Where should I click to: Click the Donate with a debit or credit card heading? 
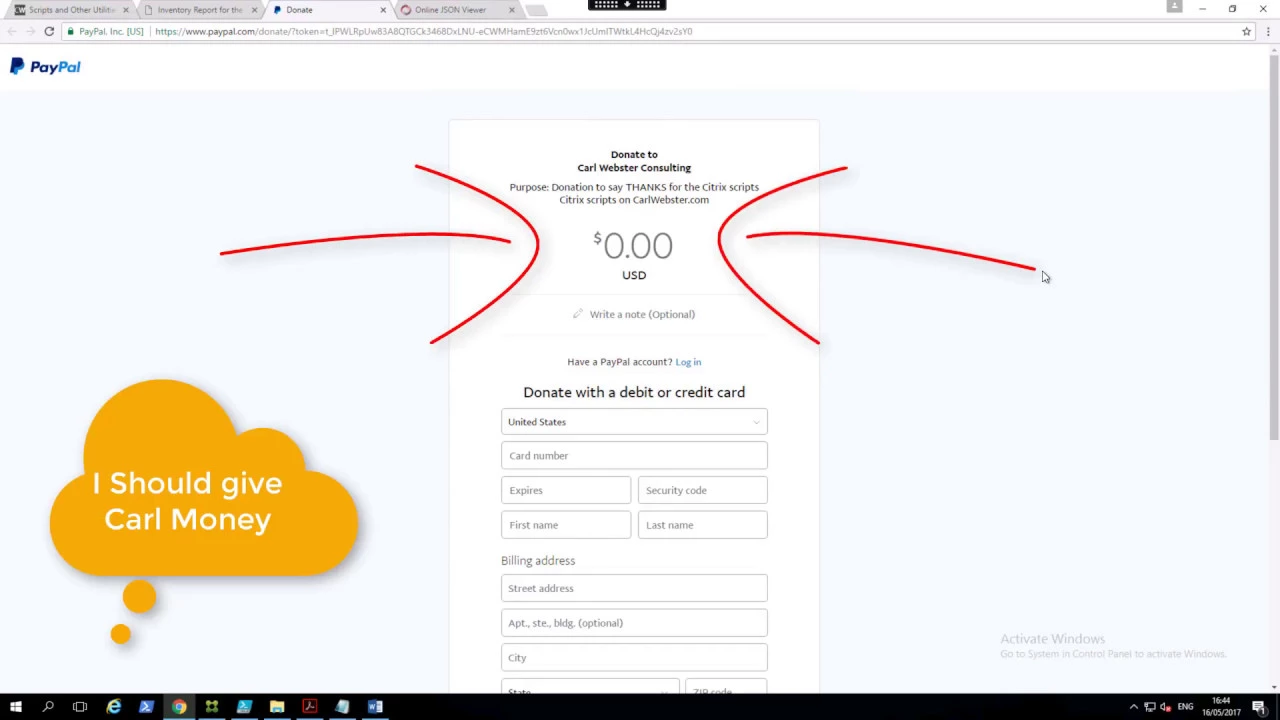[x=634, y=392]
